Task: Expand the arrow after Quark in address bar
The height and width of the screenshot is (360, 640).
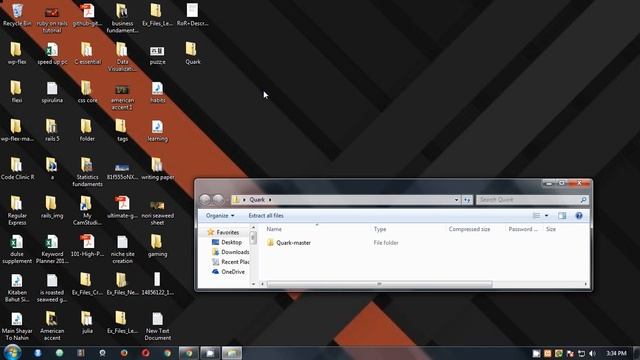Action: pos(270,200)
